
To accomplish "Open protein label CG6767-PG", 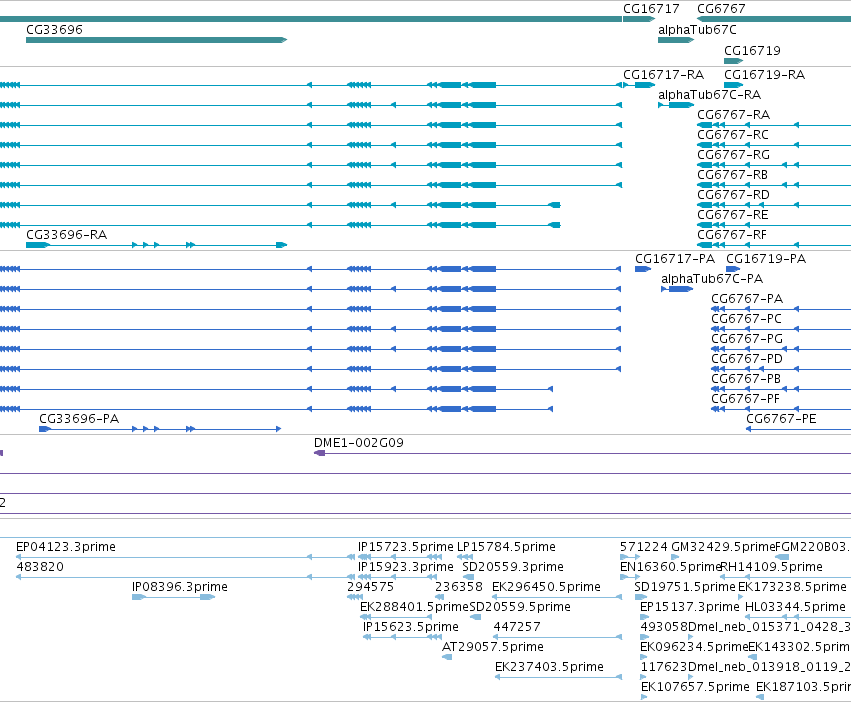I will click(747, 339).
